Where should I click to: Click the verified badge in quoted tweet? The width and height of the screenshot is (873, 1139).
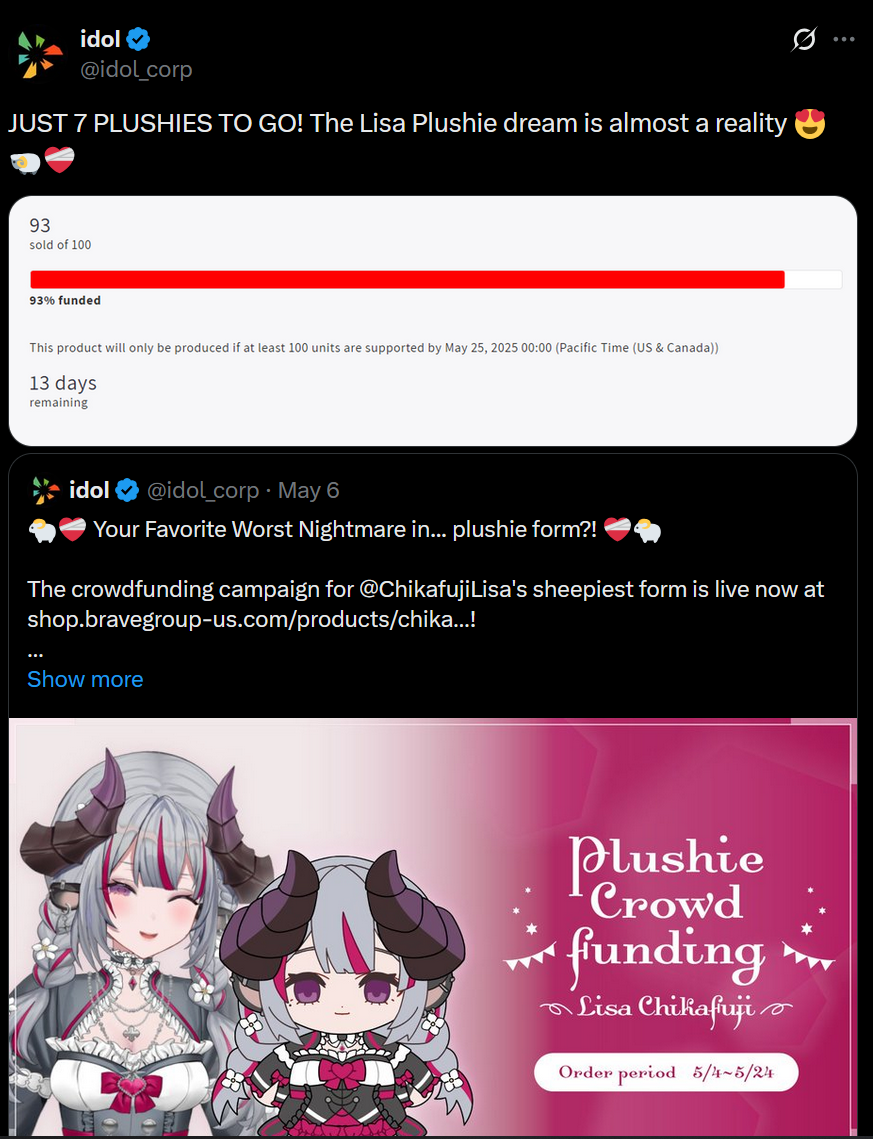(x=128, y=490)
